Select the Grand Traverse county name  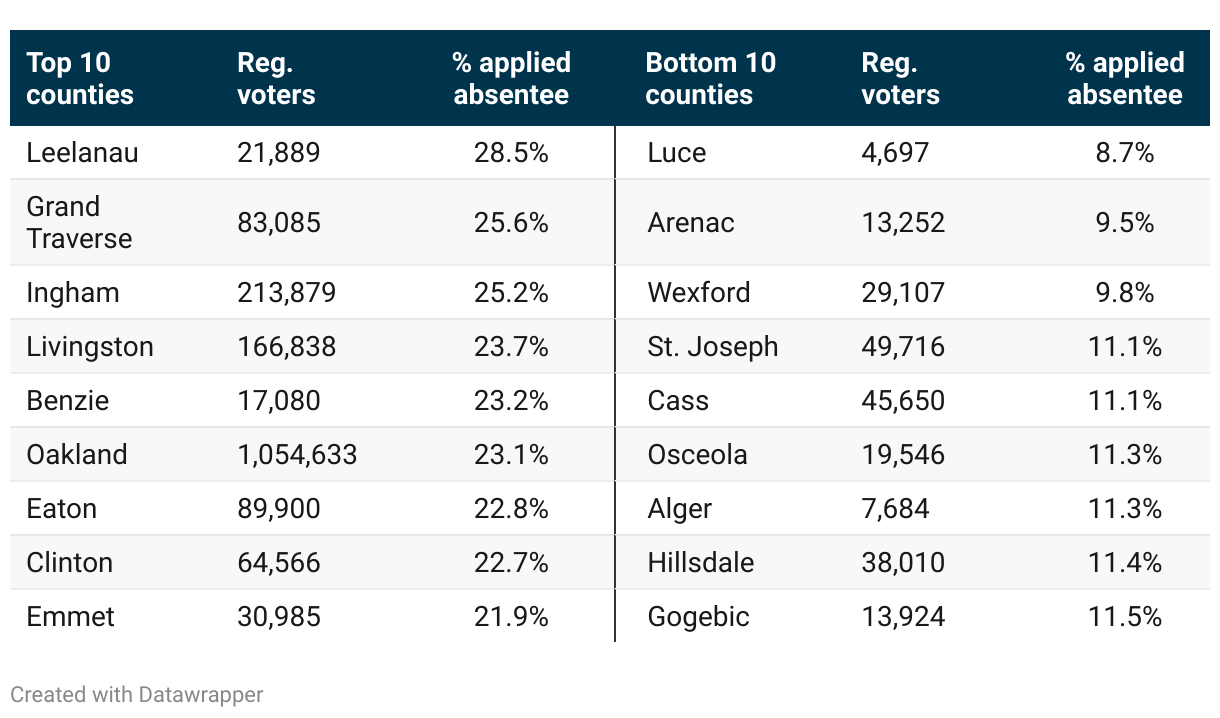pyautogui.click(x=79, y=223)
